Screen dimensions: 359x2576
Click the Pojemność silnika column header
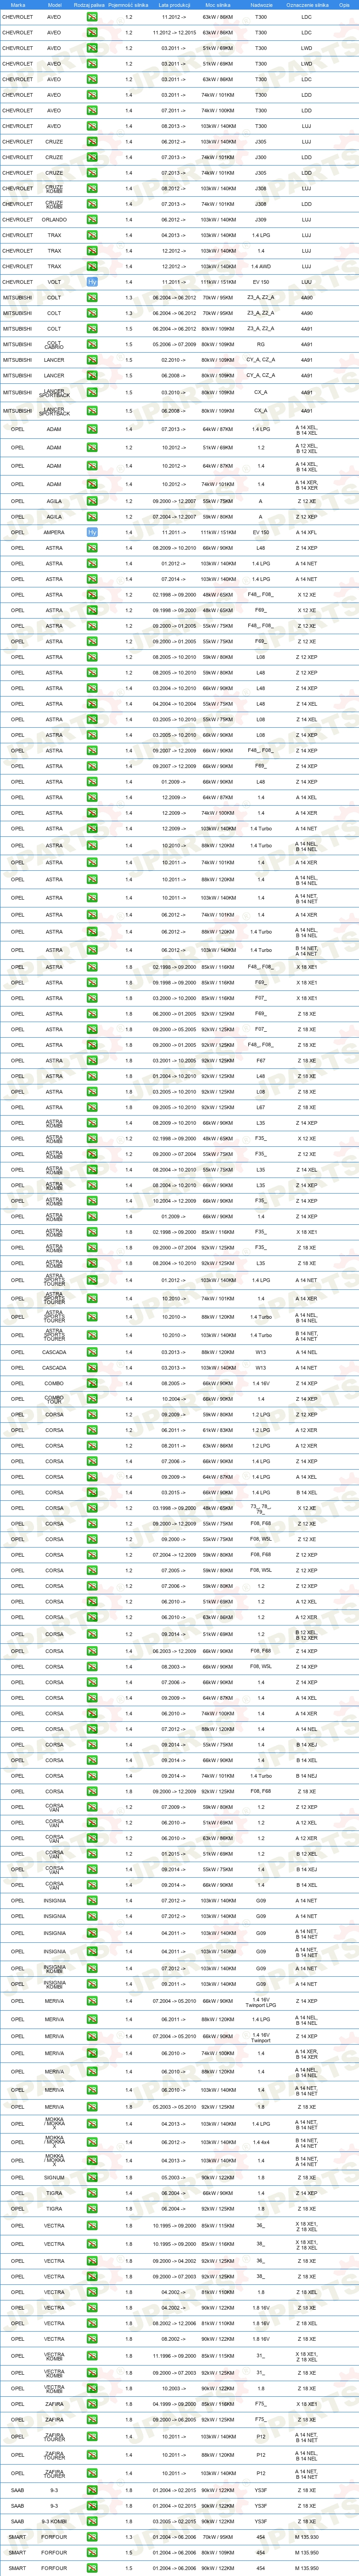tap(129, 5)
